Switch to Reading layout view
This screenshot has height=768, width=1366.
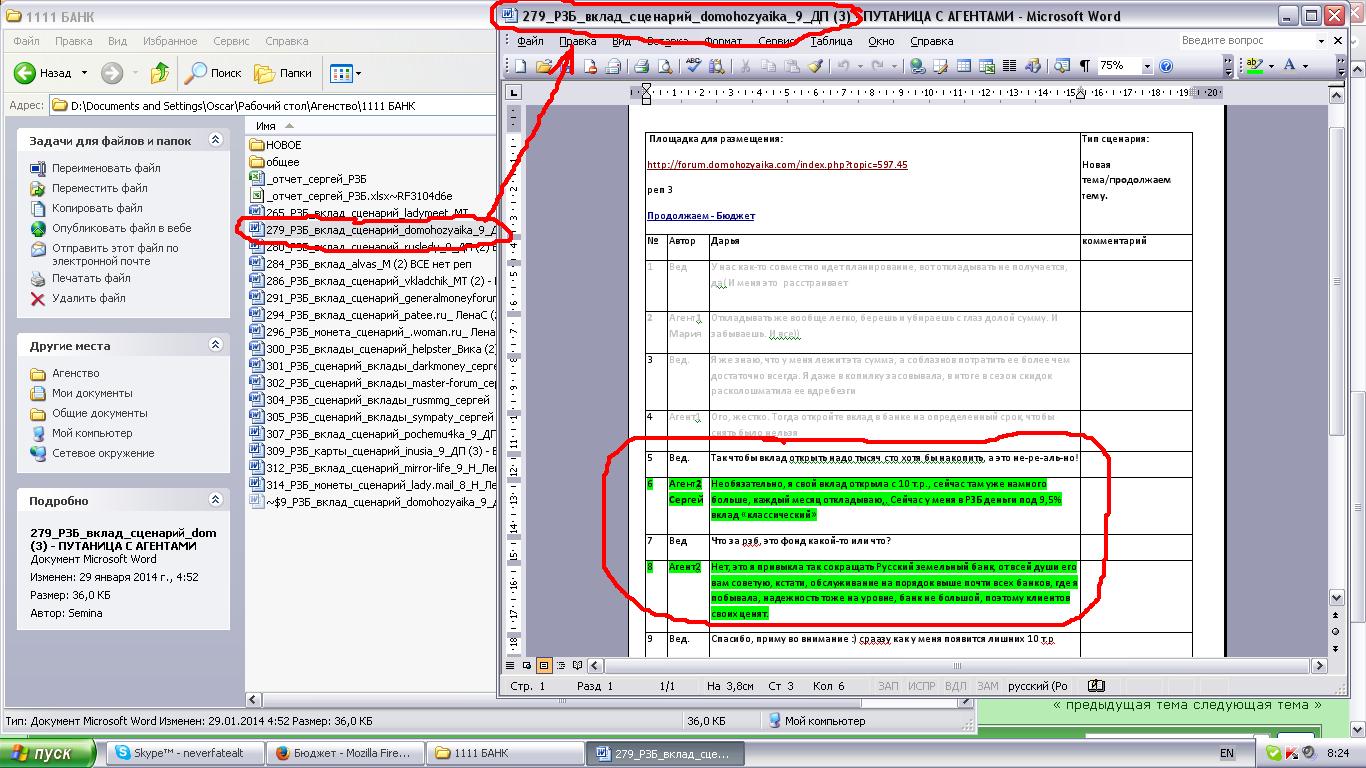pyautogui.click(x=577, y=665)
